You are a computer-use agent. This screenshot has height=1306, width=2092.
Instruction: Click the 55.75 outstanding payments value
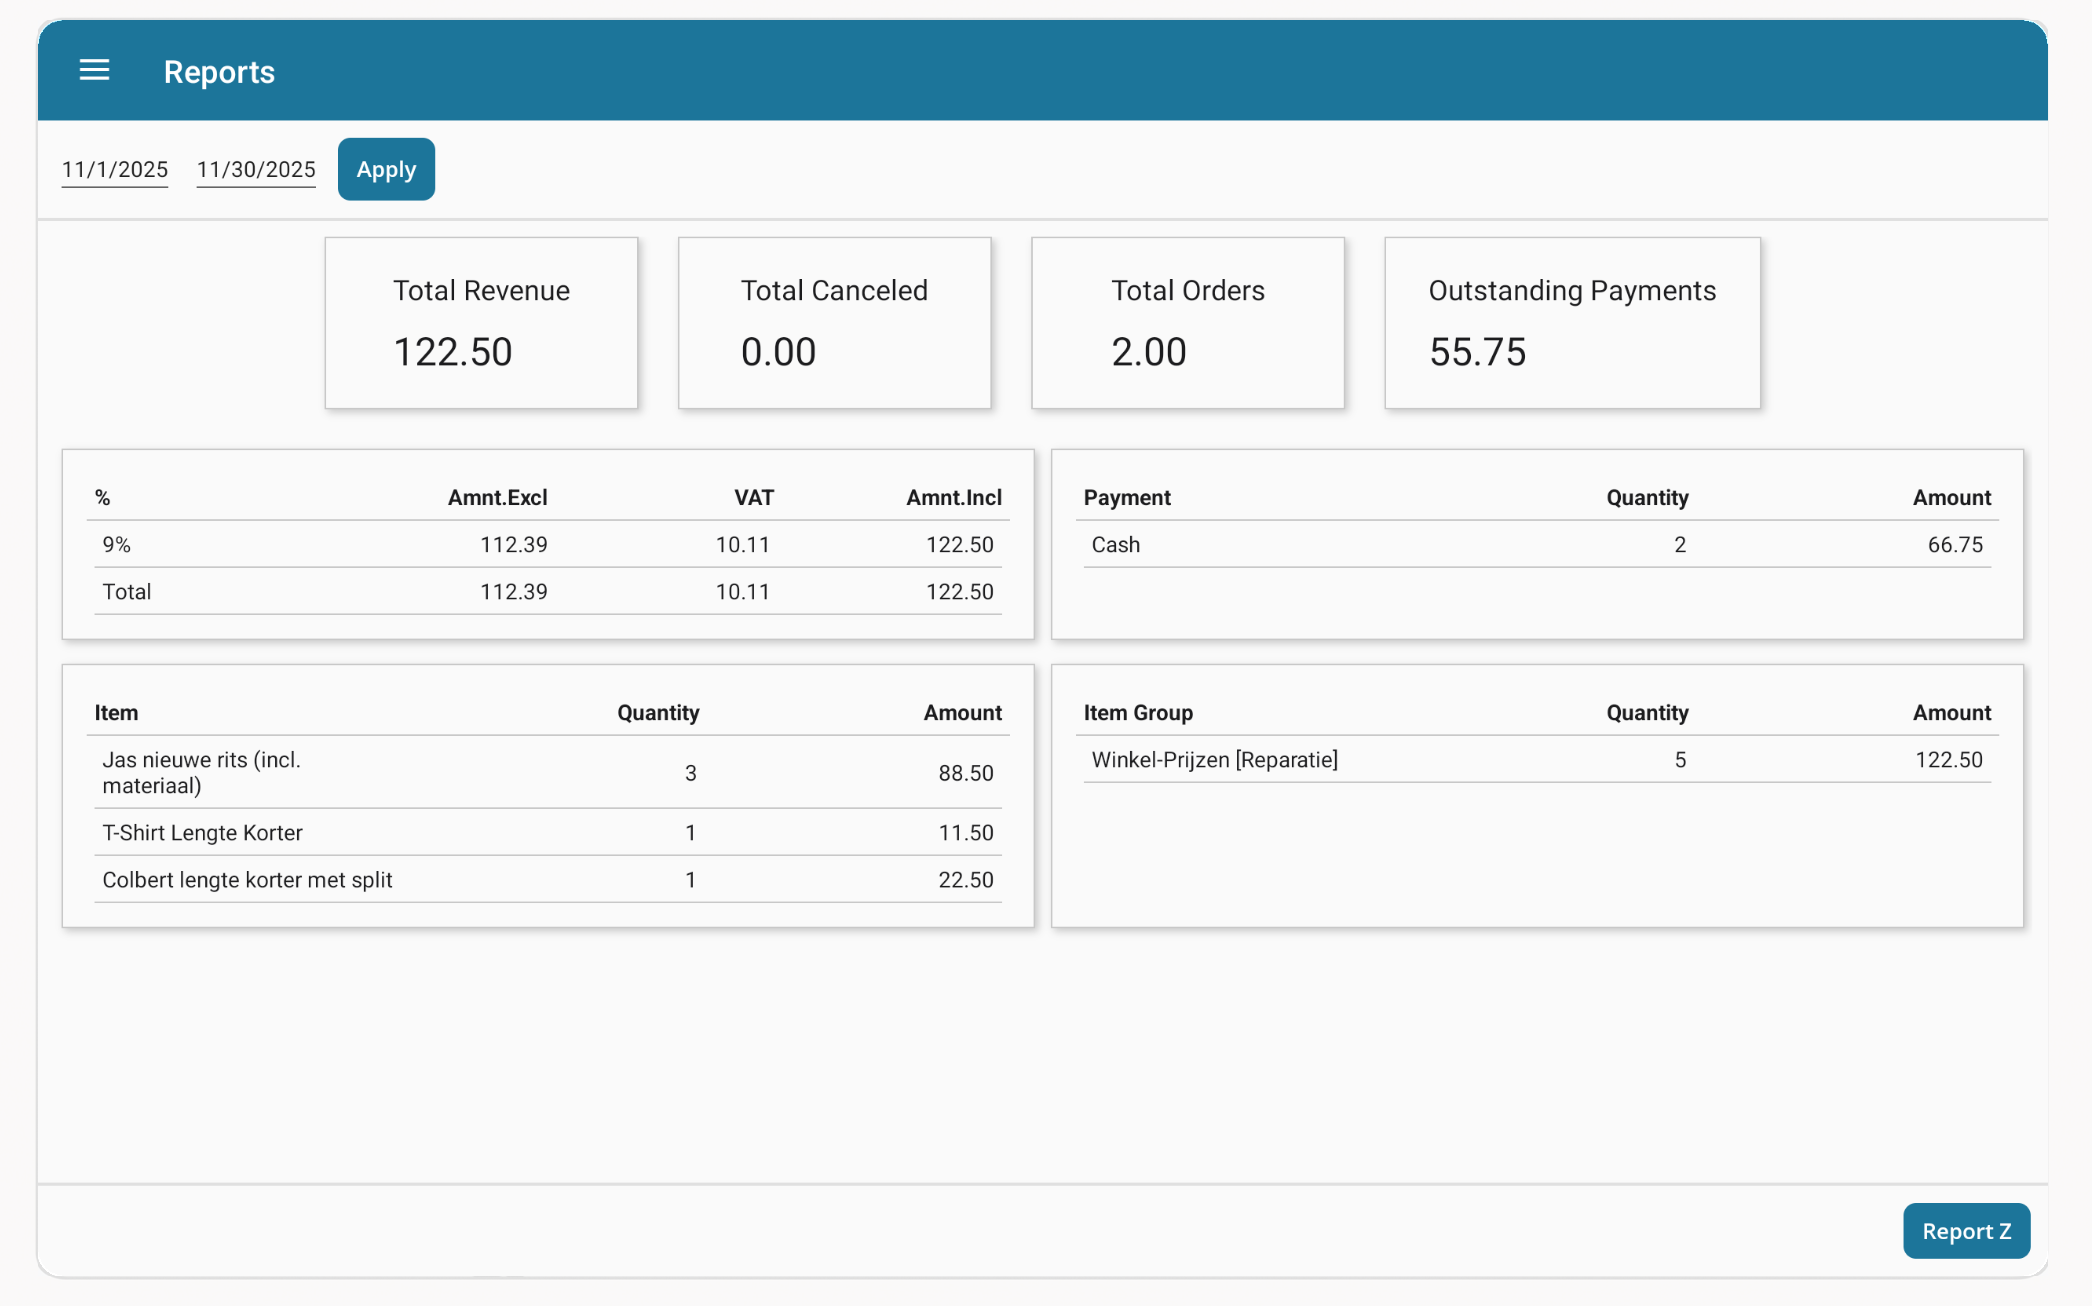pos(1477,352)
